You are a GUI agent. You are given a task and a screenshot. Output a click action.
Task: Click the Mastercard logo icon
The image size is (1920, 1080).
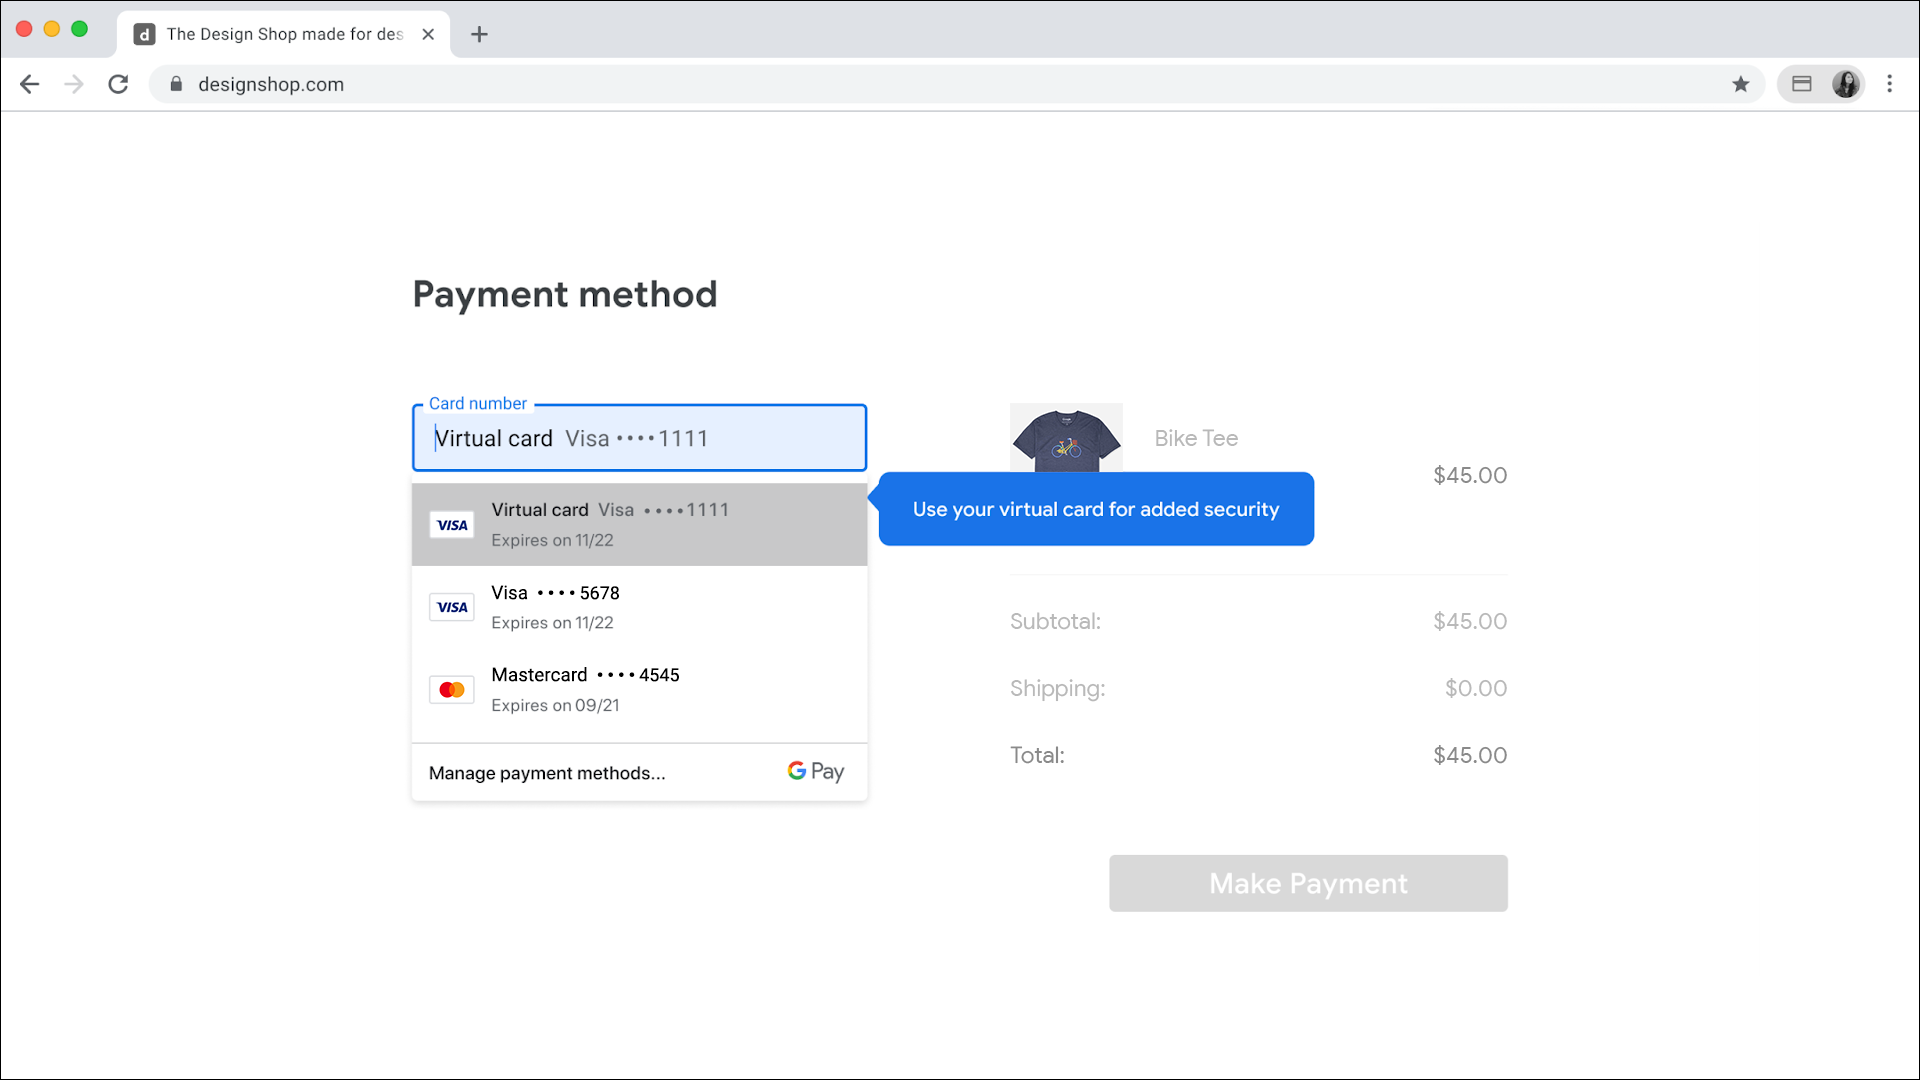(x=452, y=688)
